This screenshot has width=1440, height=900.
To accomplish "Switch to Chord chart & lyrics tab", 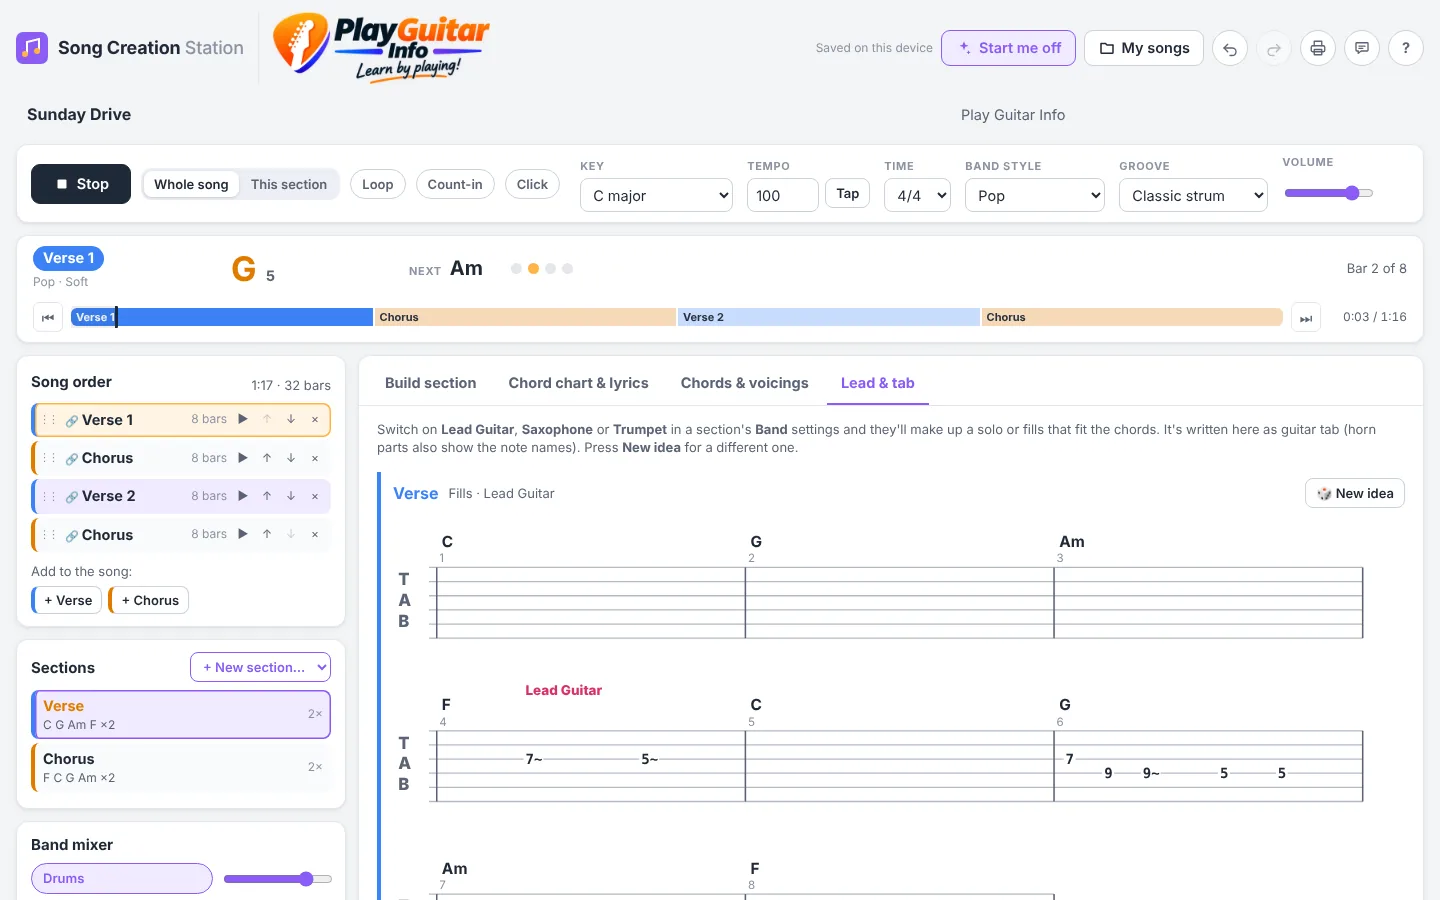I will coord(578,383).
